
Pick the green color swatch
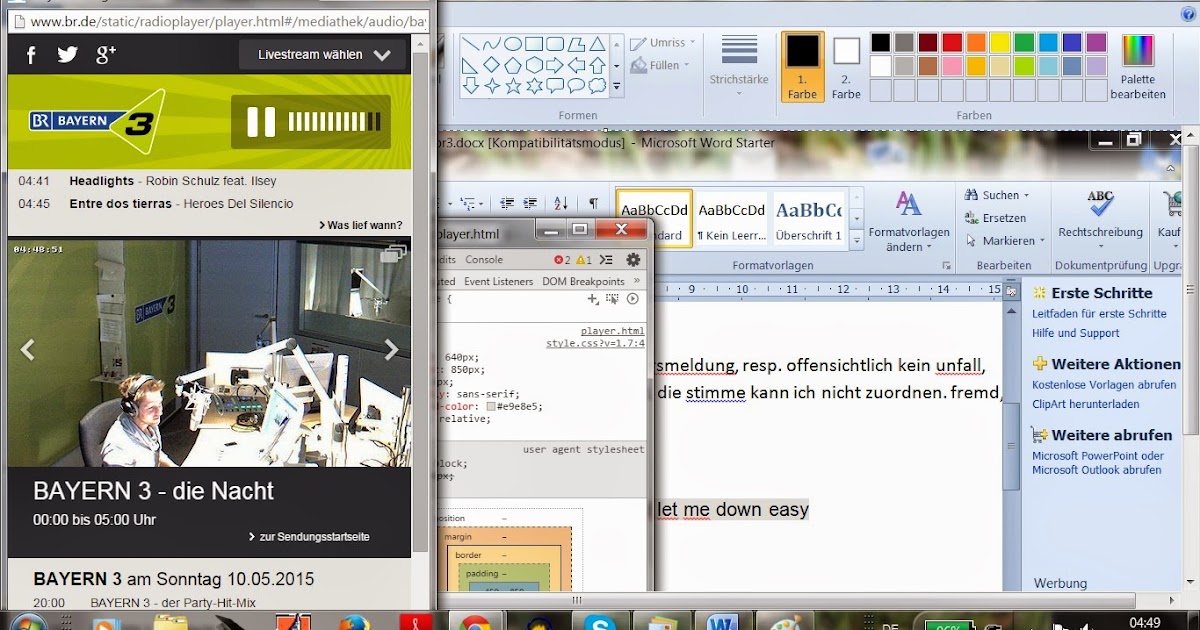point(1024,43)
